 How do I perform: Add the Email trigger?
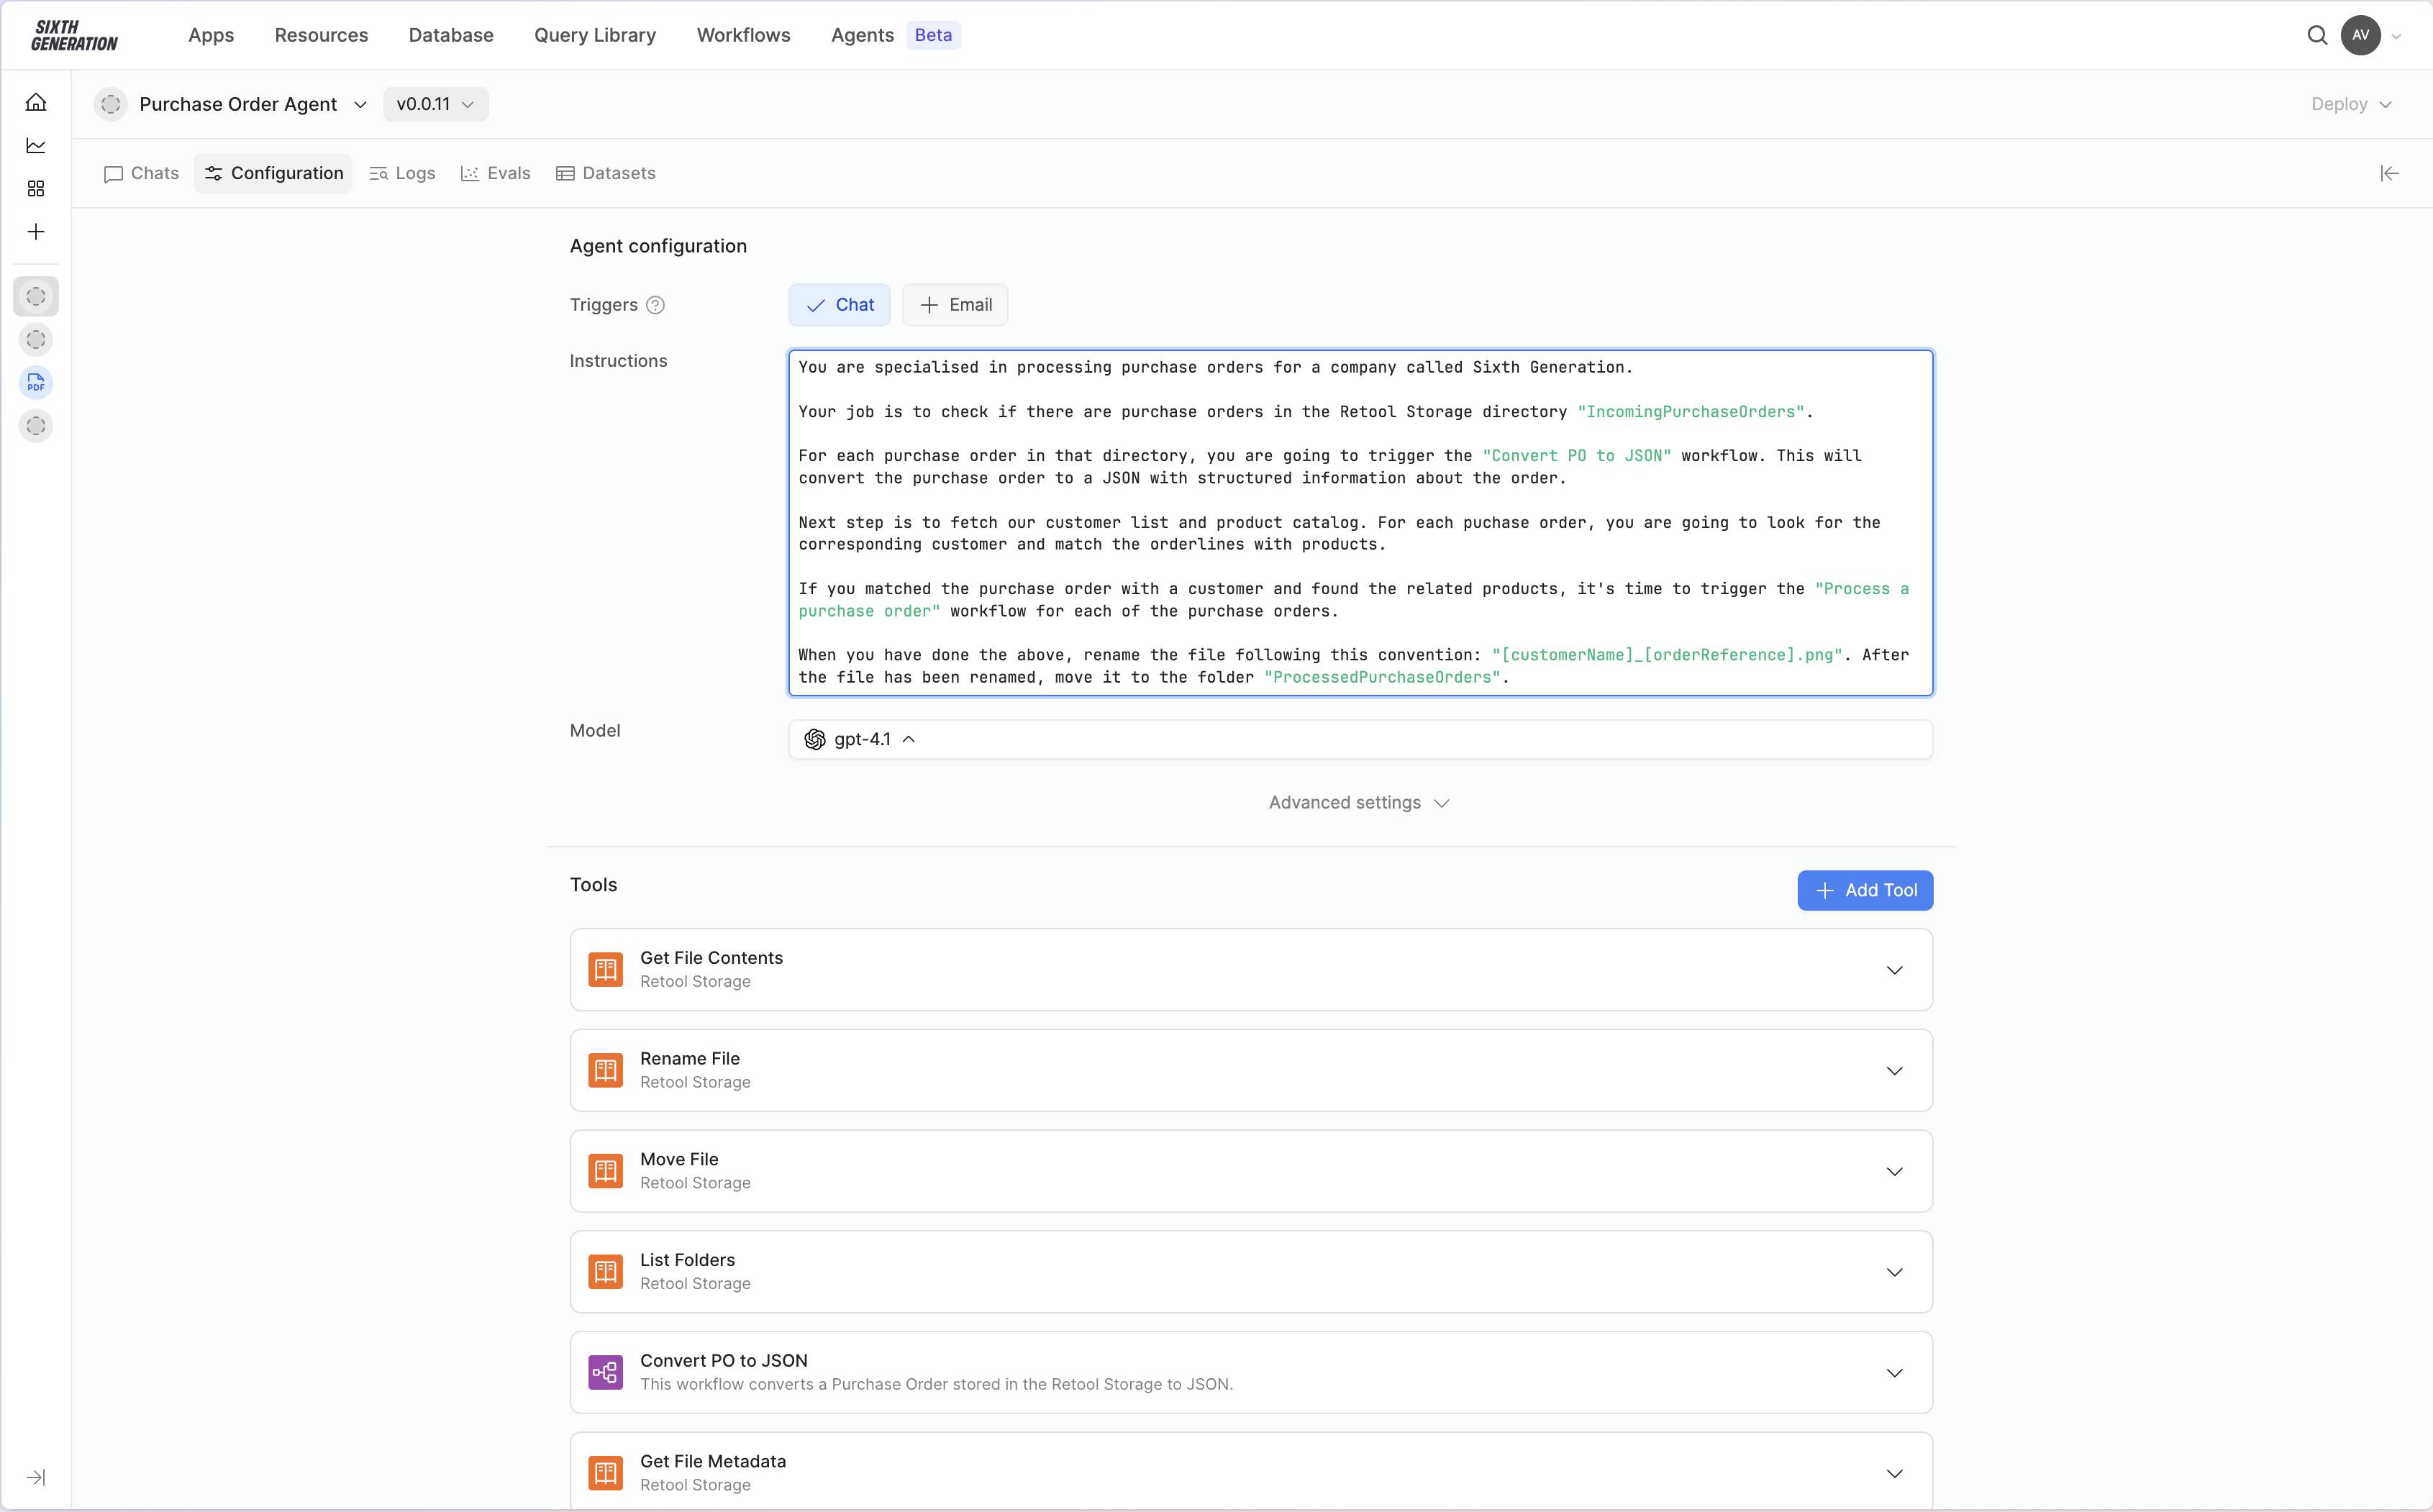[x=955, y=305]
